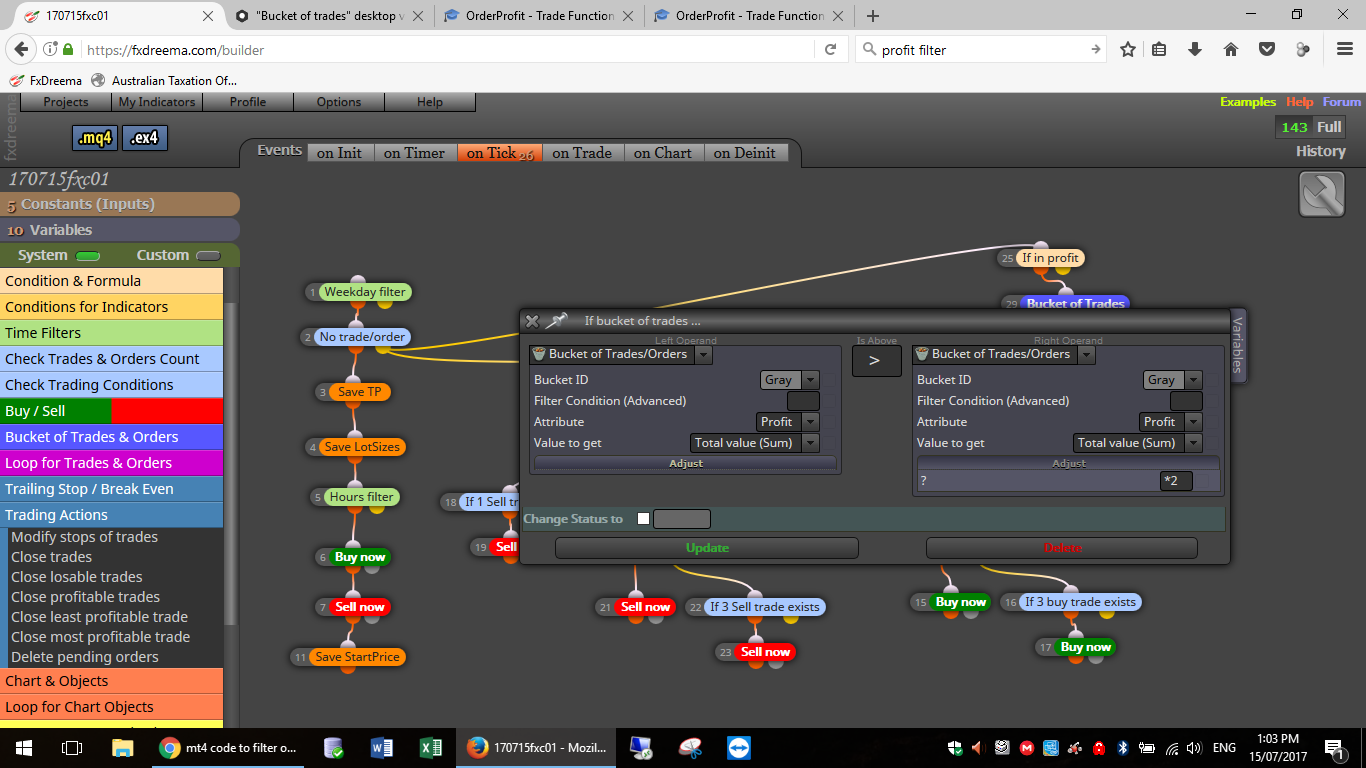Open Windows Start menu
The image size is (1366, 768).
click(24, 747)
